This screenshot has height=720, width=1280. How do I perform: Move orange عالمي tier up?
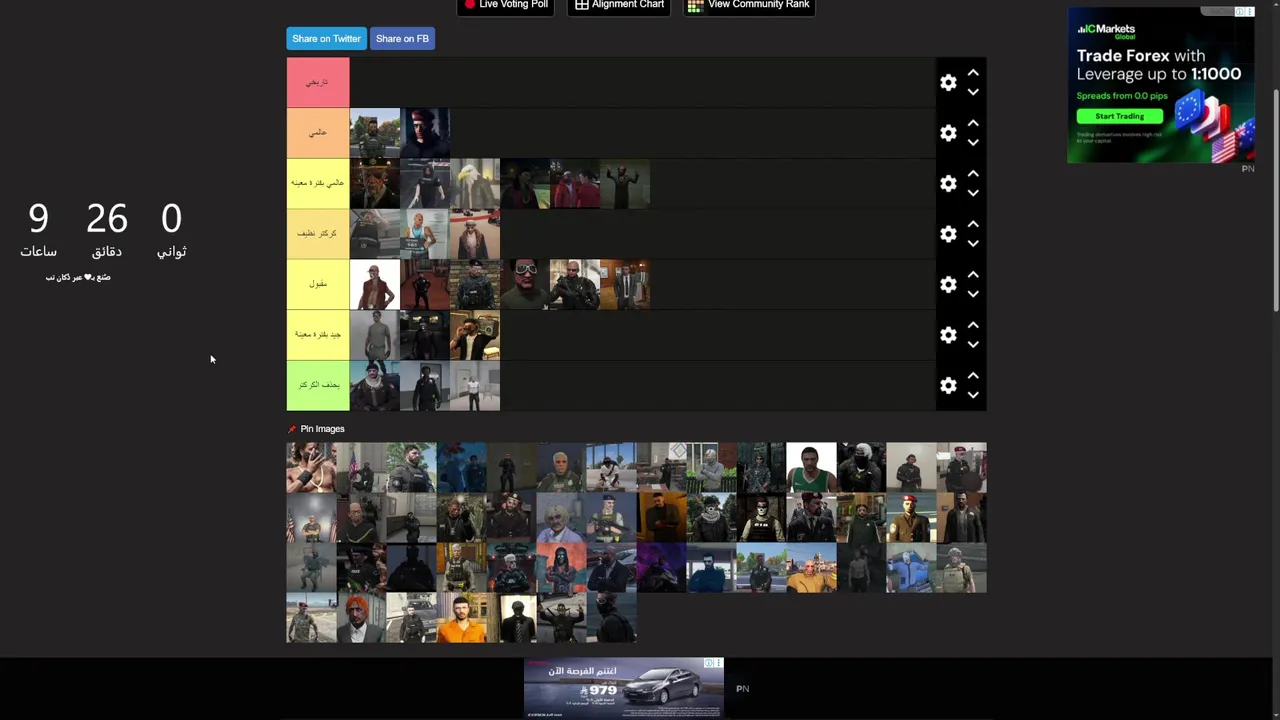pos(973,123)
